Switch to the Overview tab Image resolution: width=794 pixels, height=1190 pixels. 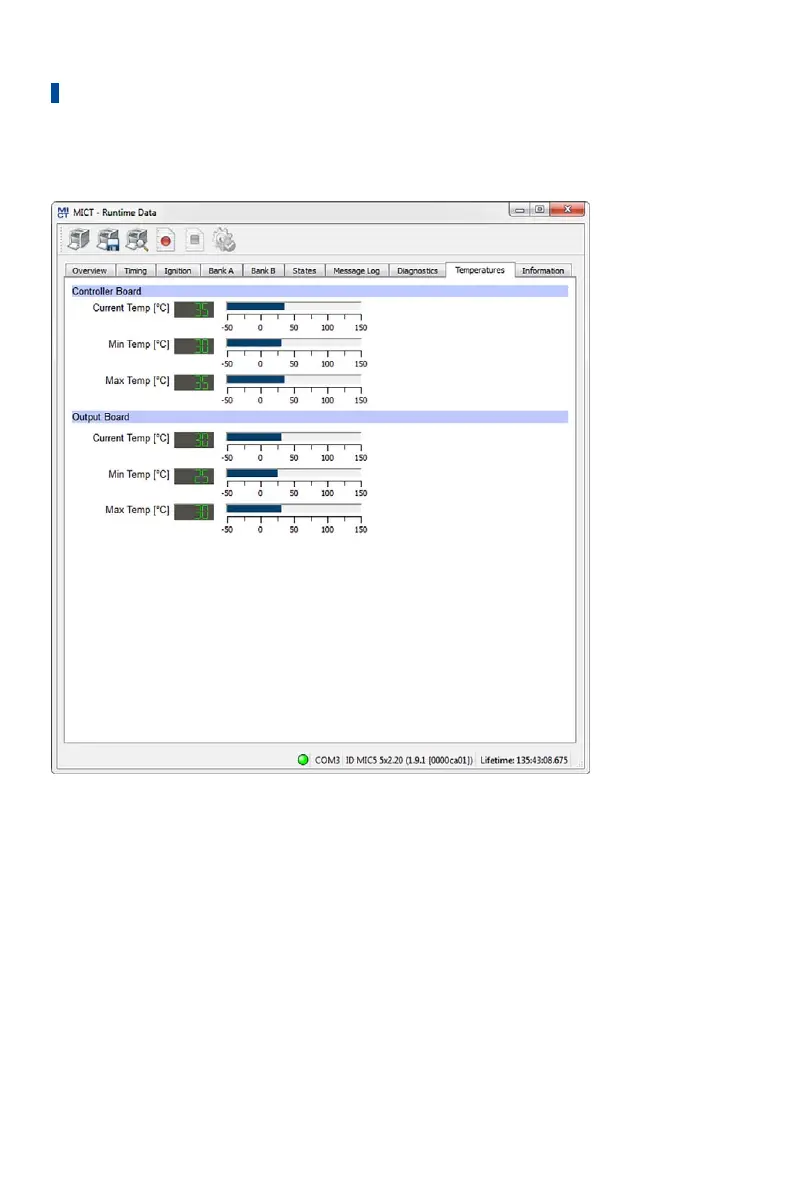[x=90, y=271]
